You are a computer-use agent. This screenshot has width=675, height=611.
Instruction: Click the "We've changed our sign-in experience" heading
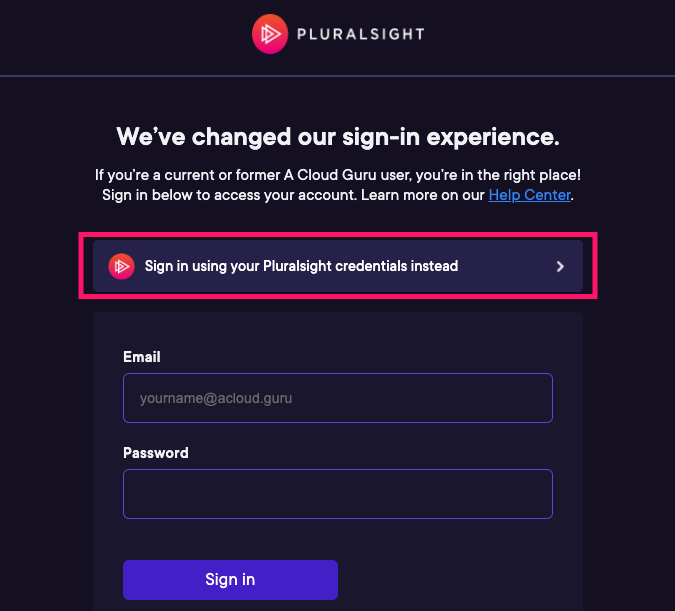point(337,136)
